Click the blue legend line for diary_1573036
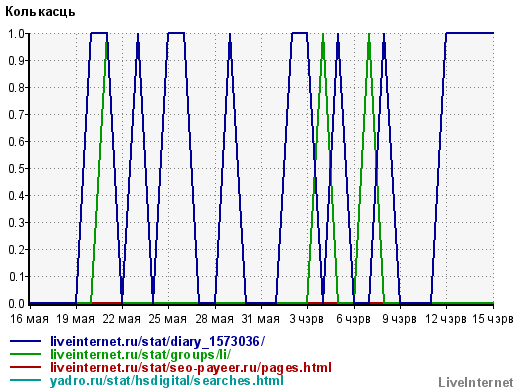Screen dimensions: 520x392 tap(25, 341)
